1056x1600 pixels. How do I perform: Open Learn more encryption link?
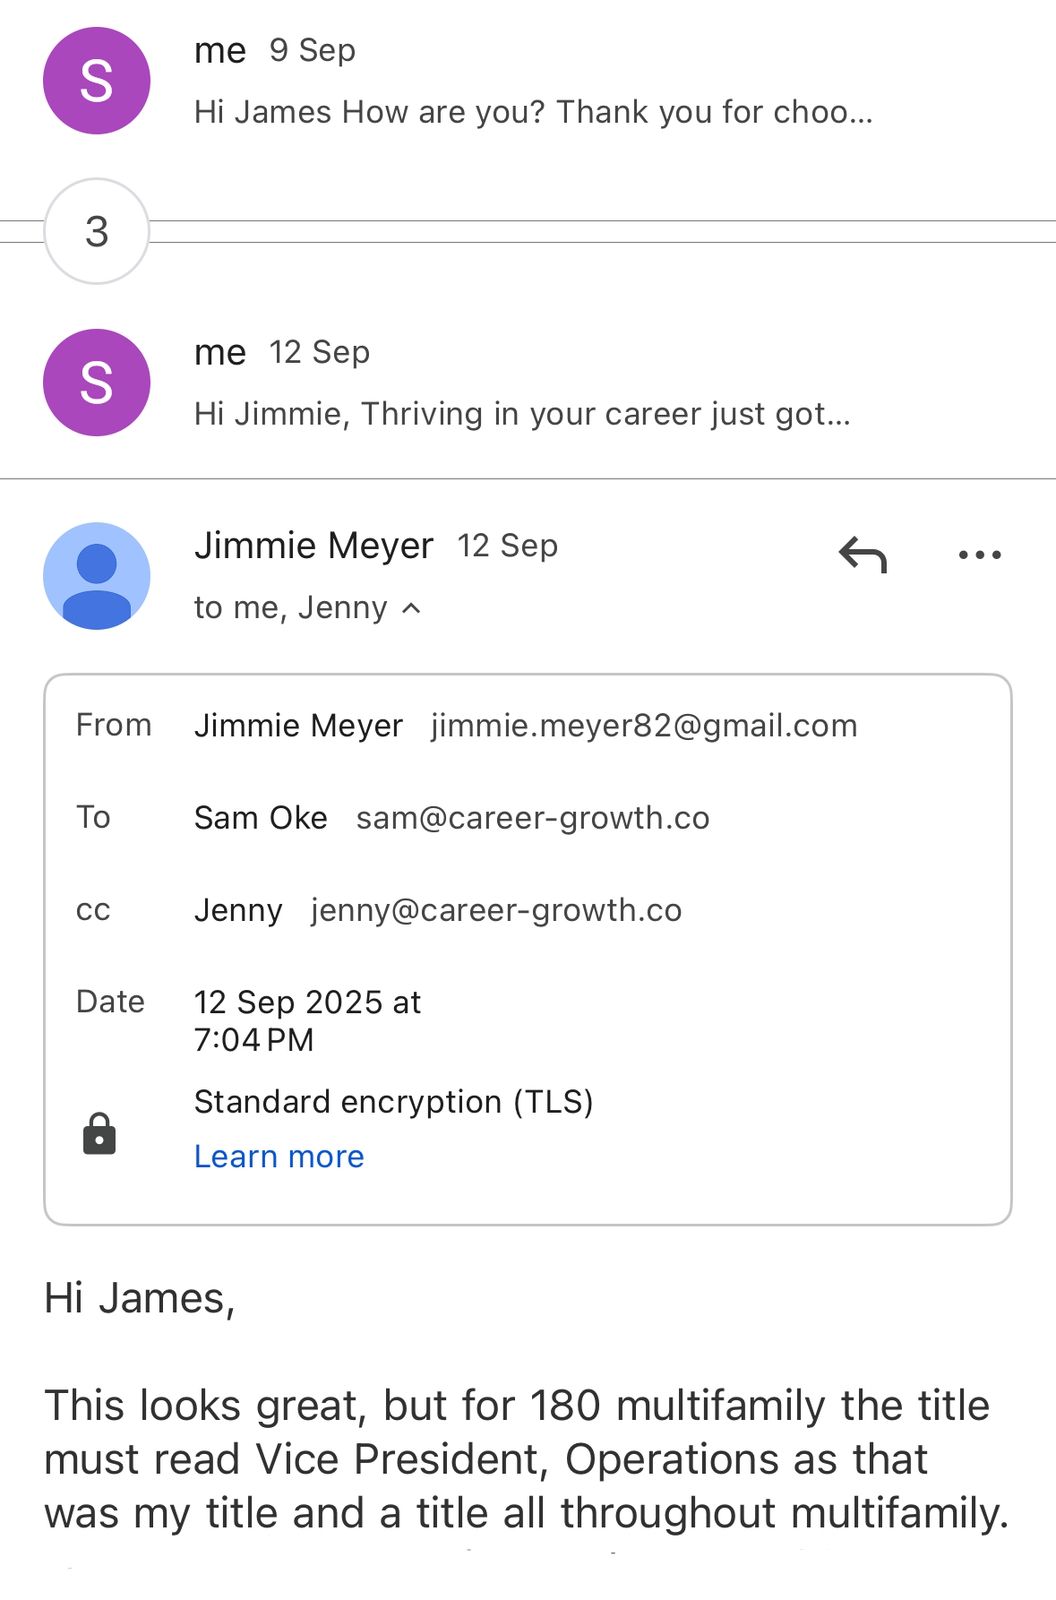click(279, 1156)
